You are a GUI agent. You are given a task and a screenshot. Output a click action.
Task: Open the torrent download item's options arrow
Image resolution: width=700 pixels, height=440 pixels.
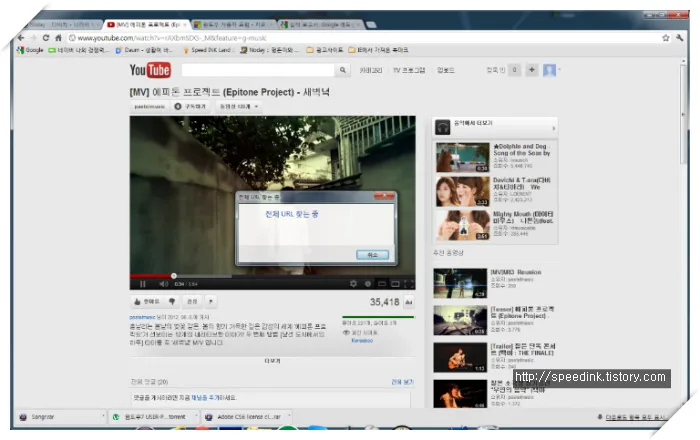point(196,416)
